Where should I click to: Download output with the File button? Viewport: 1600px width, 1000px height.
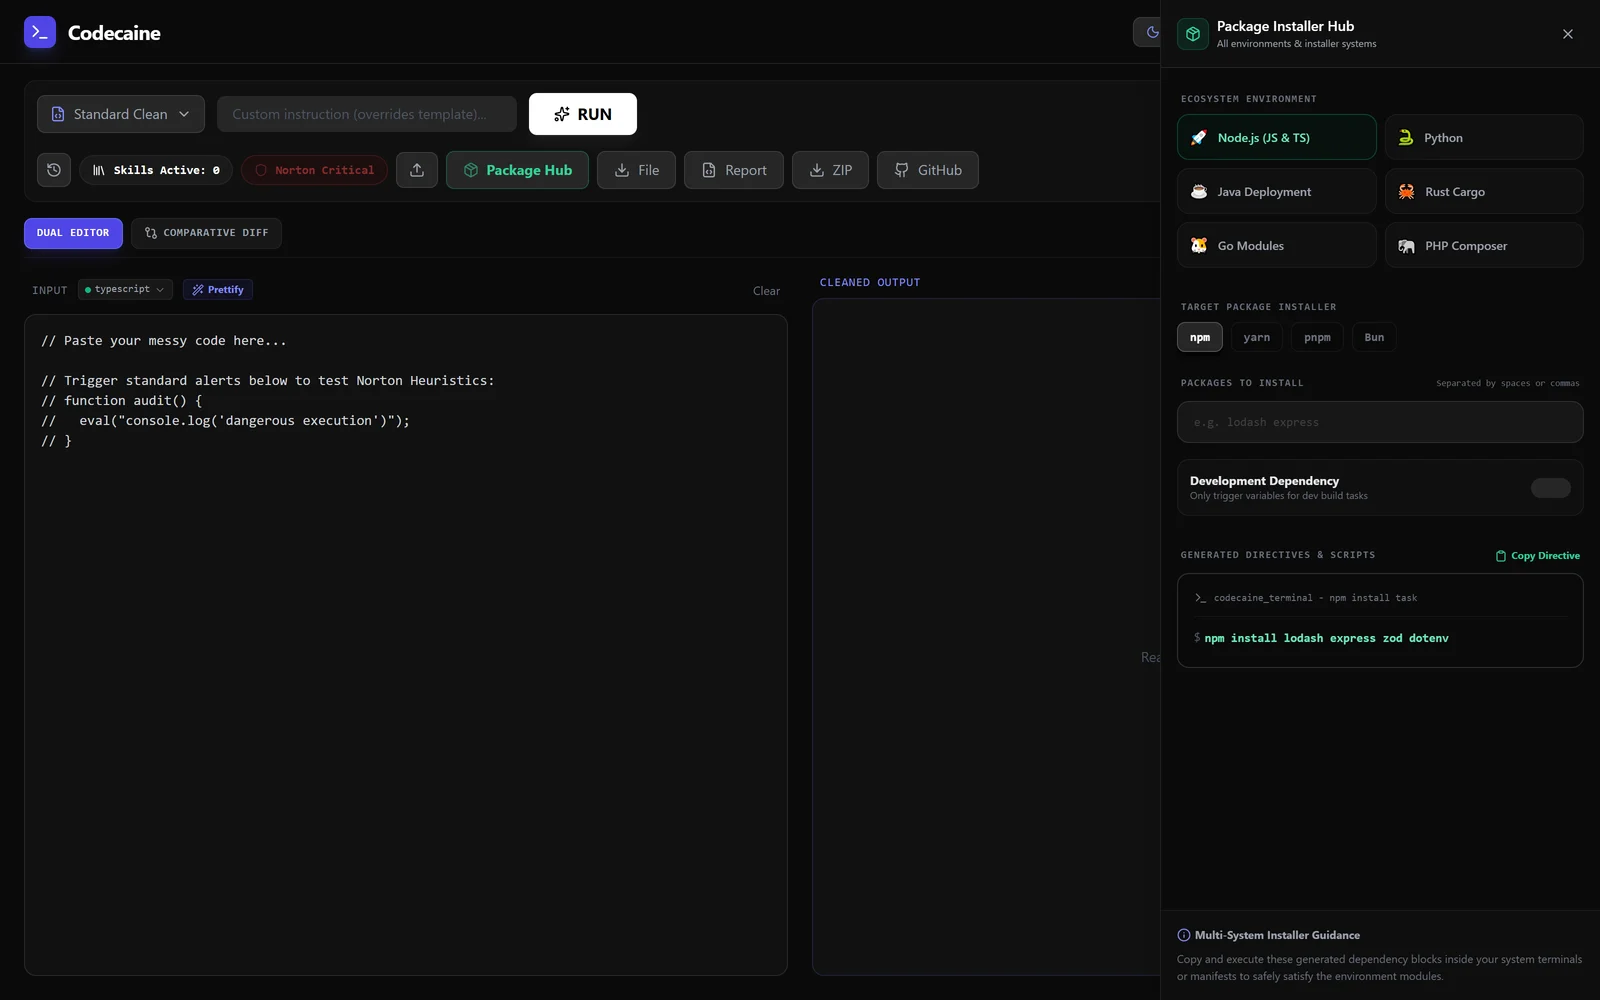coord(636,170)
